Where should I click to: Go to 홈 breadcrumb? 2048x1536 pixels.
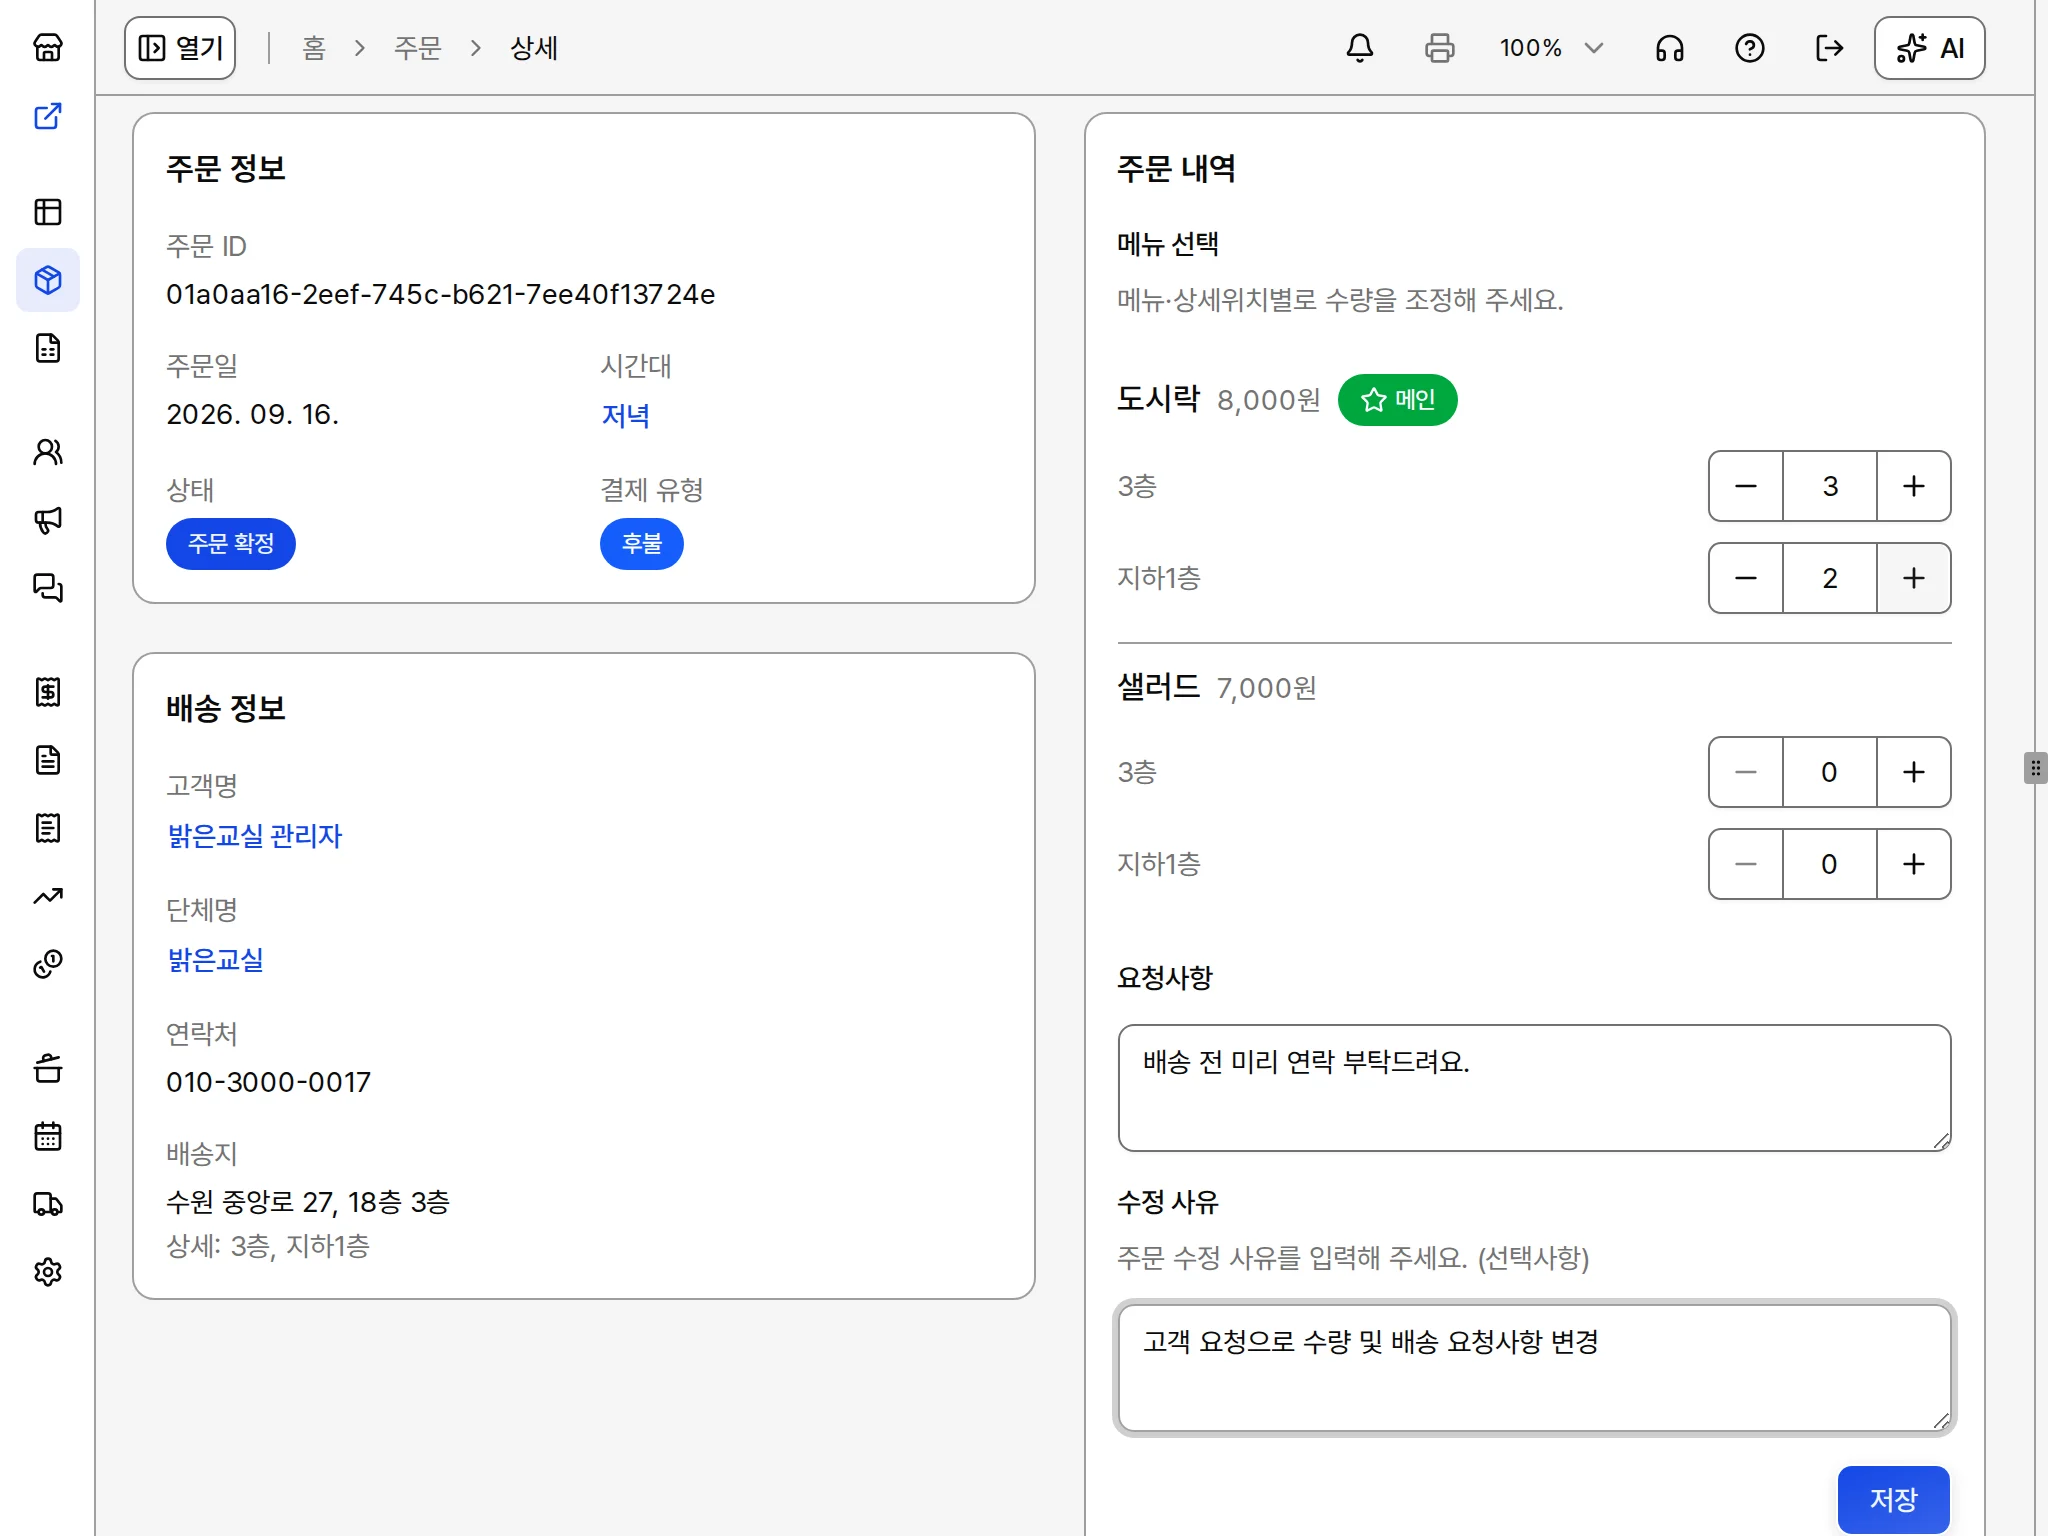click(x=314, y=48)
